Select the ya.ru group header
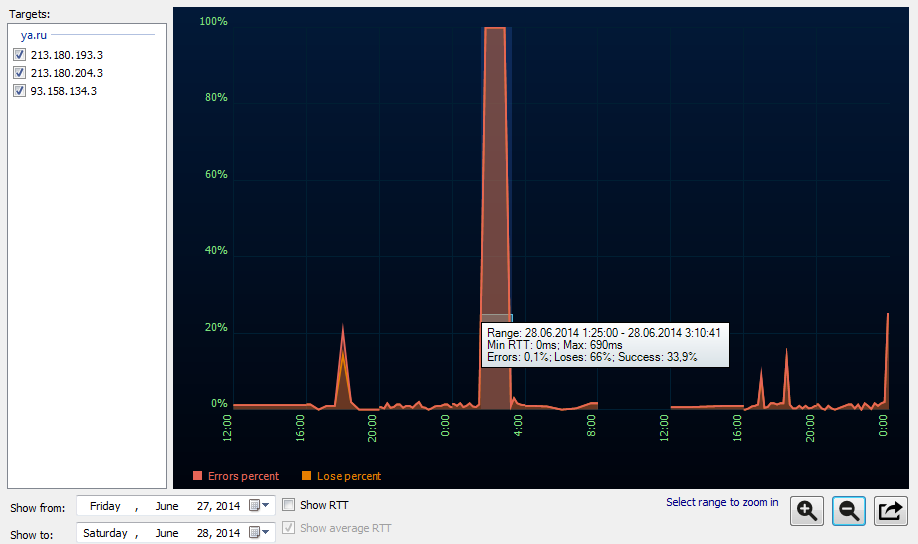 [35, 35]
